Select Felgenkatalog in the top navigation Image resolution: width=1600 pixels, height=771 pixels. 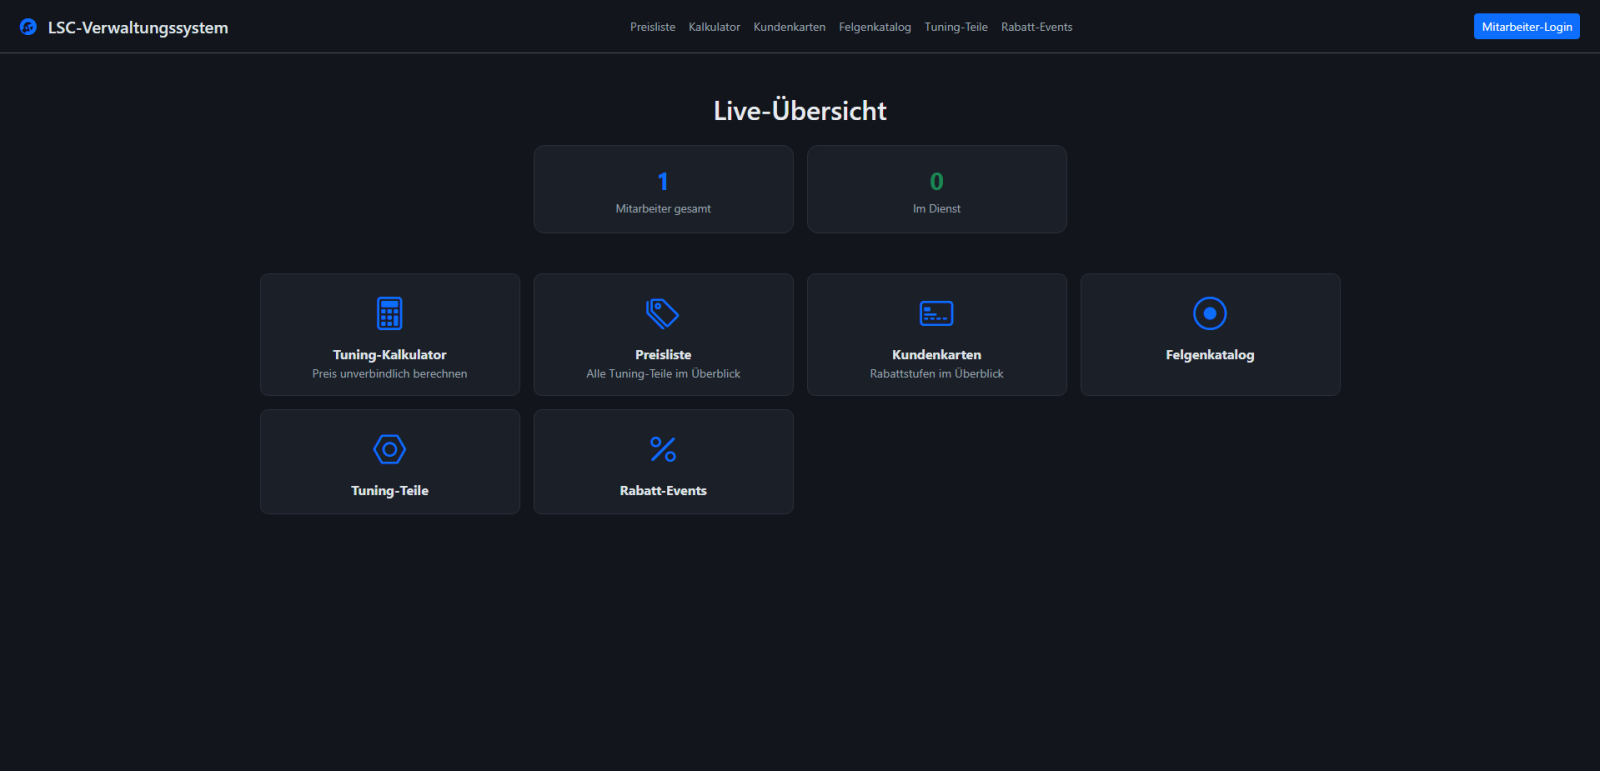click(x=875, y=27)
